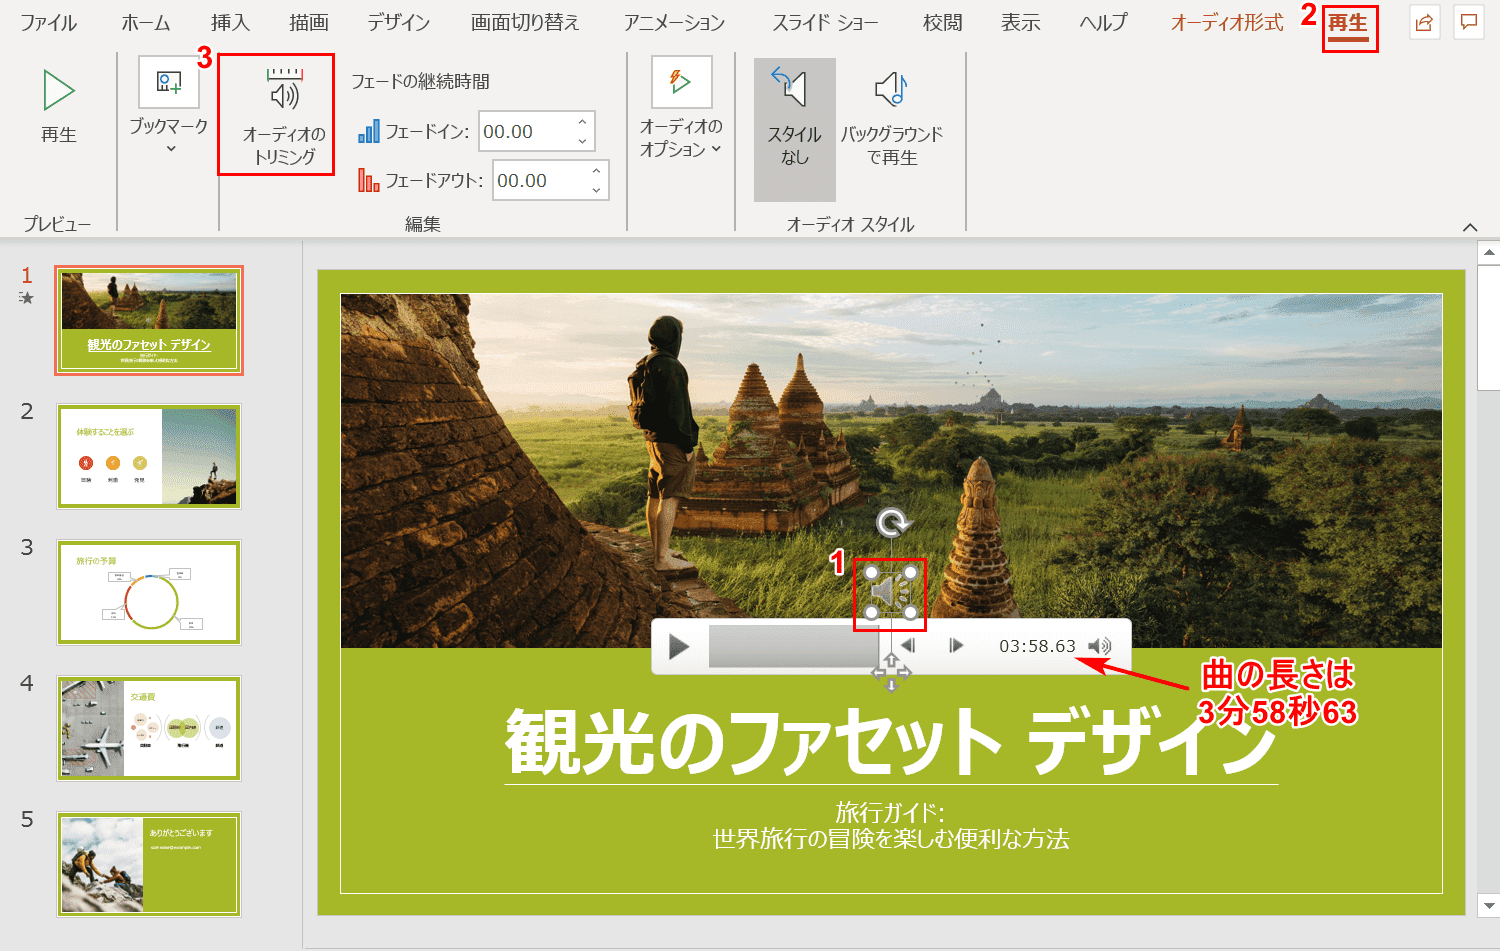This screenshot has width=1500, height=951.
Task: Select slide 4 thumbnail with airplane
Action: pyautogui.click(x=149, y=728)
